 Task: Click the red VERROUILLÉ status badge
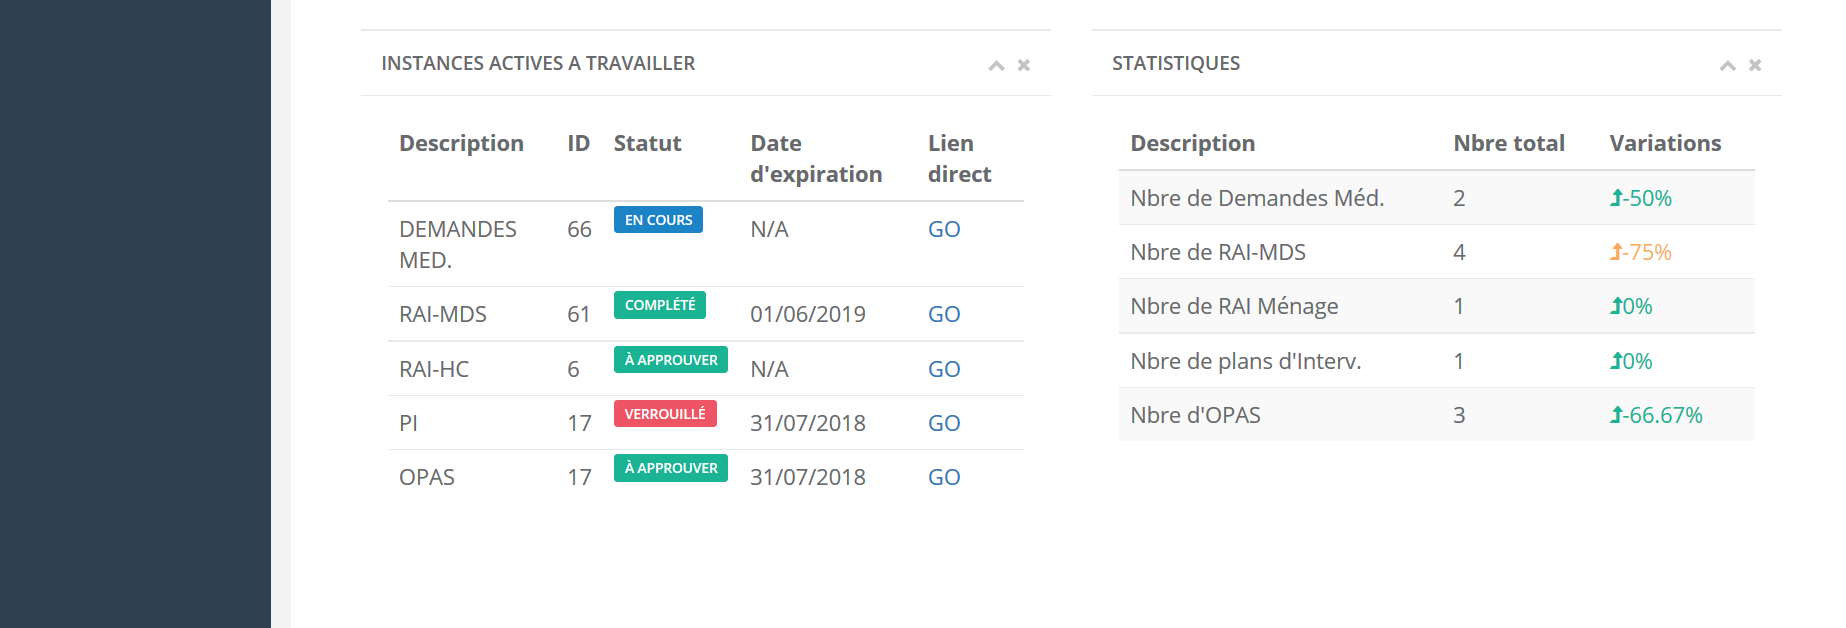click(x=665, y=414)
